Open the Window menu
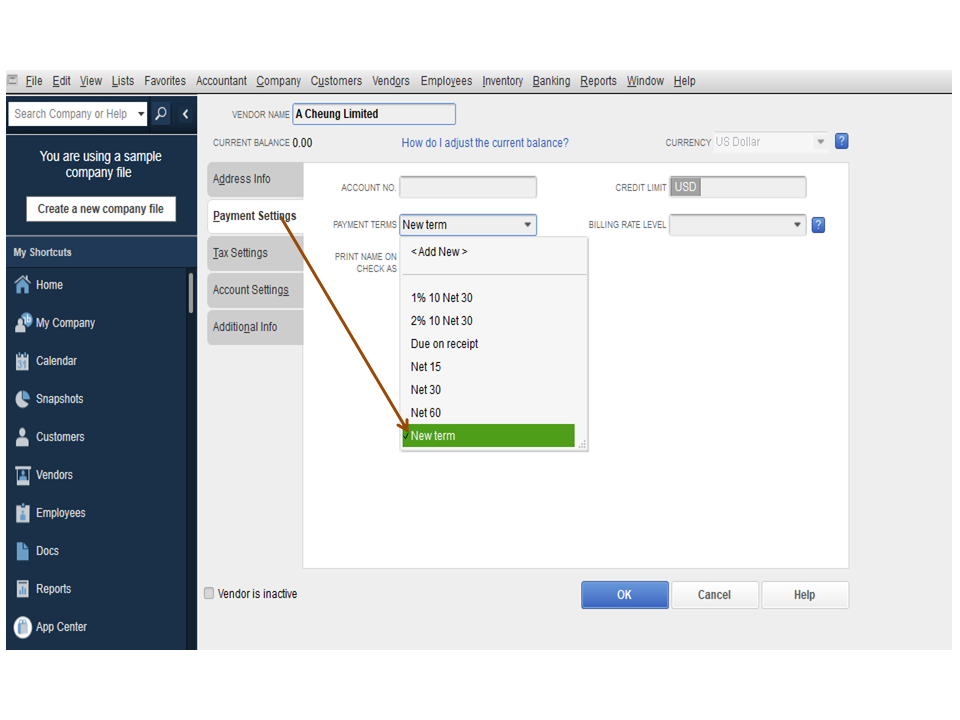 point(645,81)
